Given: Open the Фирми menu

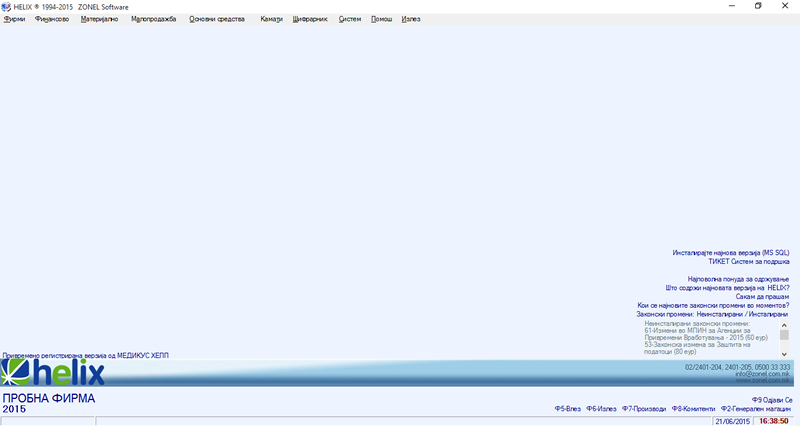Looking at the screenshot, I should (14, 19).
